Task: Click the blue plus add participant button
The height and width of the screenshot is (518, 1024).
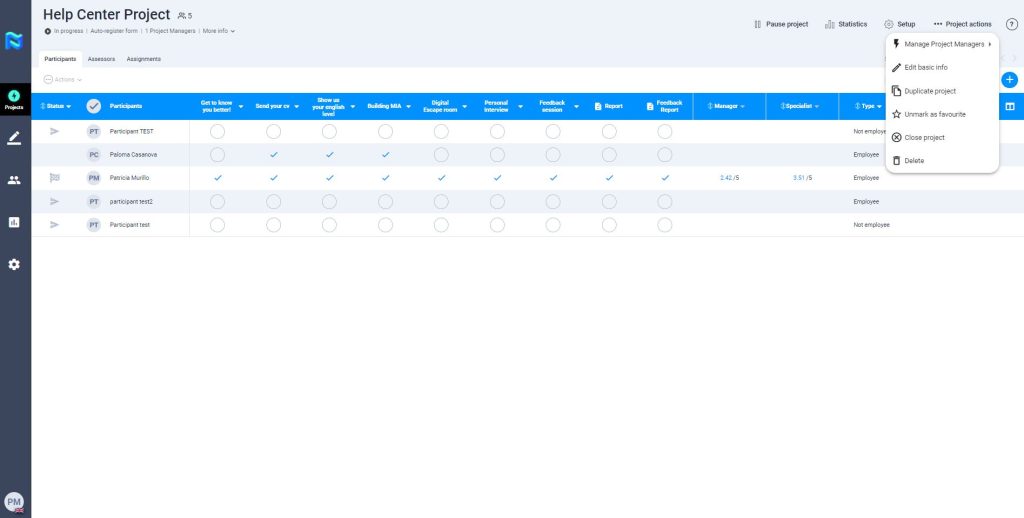Action: [x=1009, y=79]
